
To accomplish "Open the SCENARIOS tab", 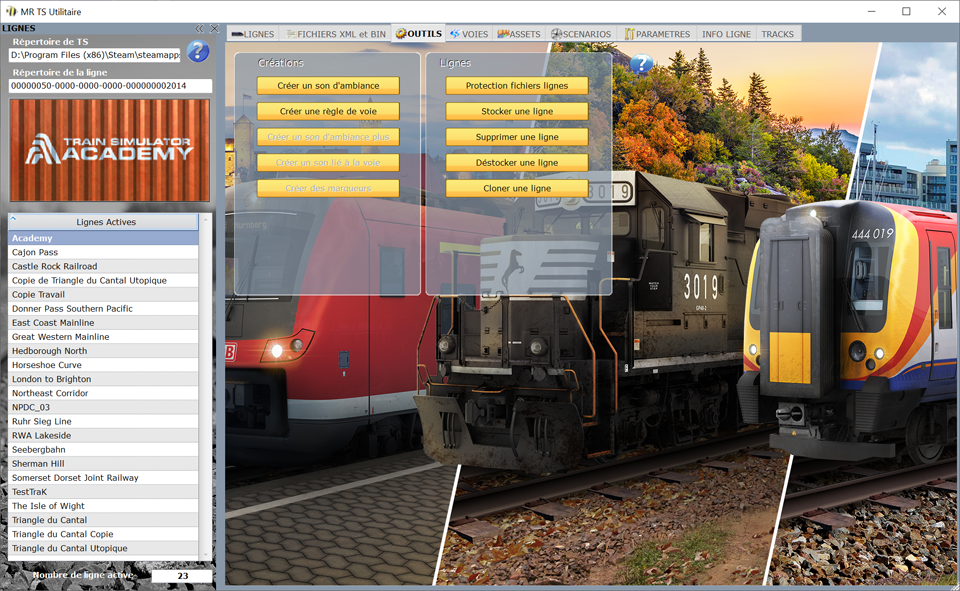I will tap(580, 34).
